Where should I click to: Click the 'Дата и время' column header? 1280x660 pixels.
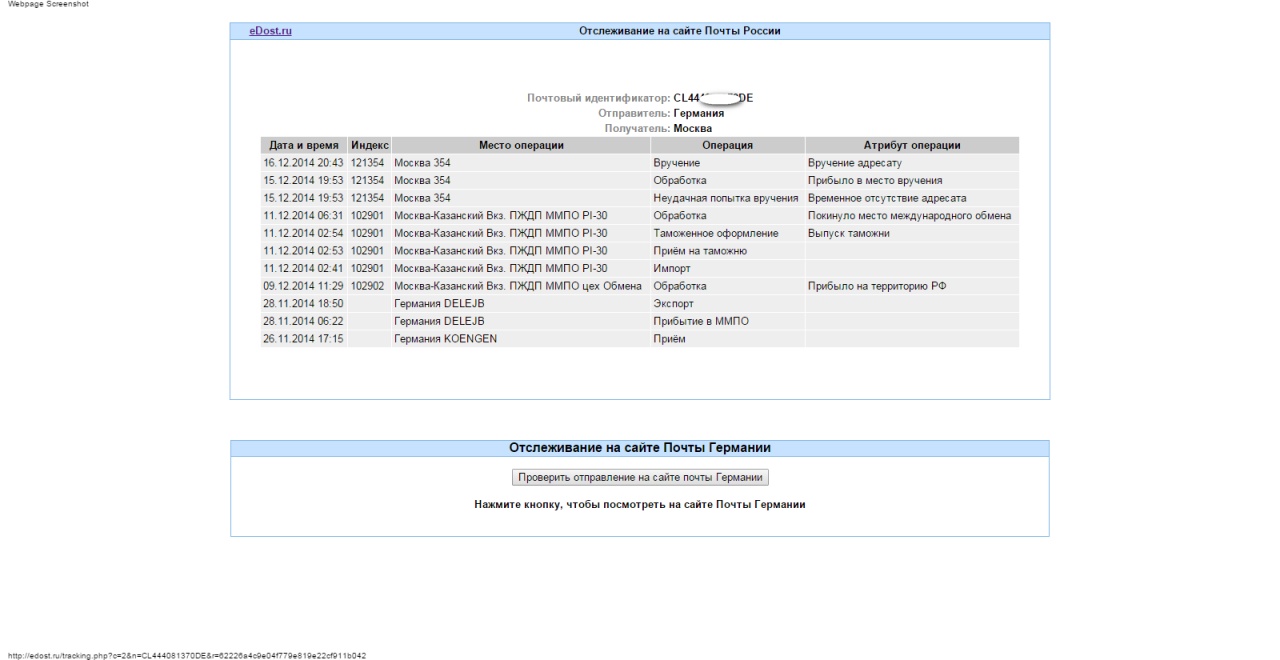pos(304,145)
